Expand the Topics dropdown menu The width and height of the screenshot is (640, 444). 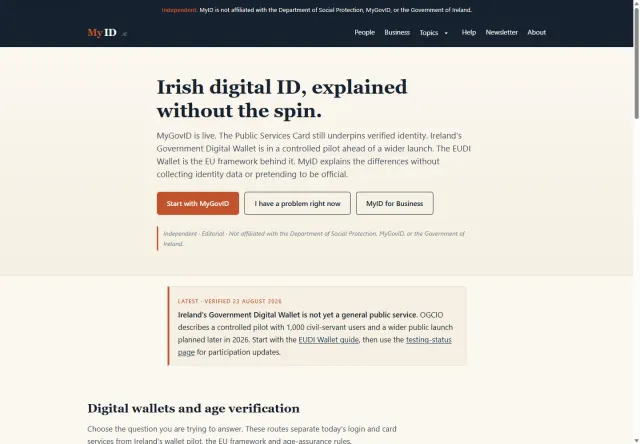[x=434, y=33]
